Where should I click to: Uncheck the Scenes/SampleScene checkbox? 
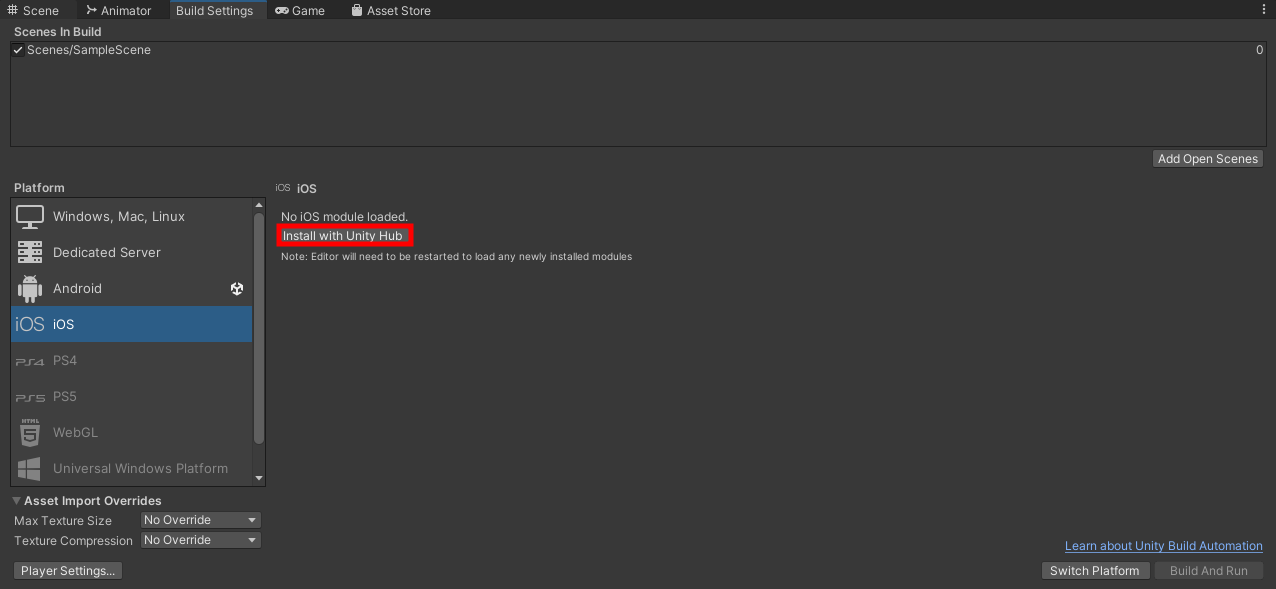click(18, 50)
